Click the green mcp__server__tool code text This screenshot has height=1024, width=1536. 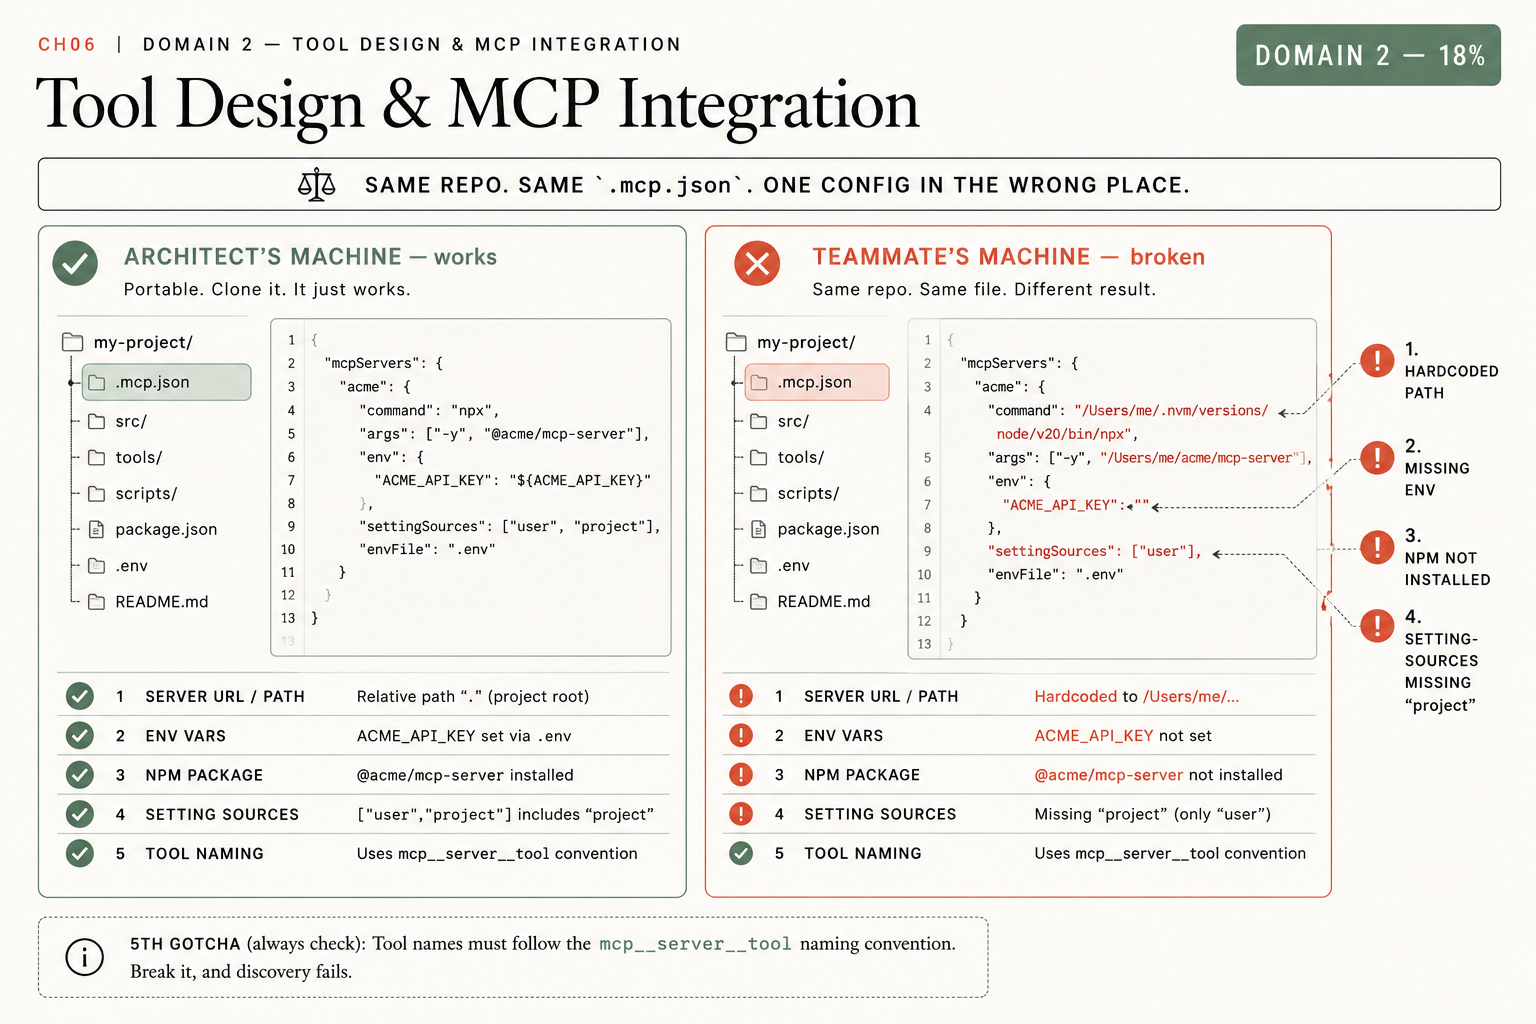[x=695, y=944]
